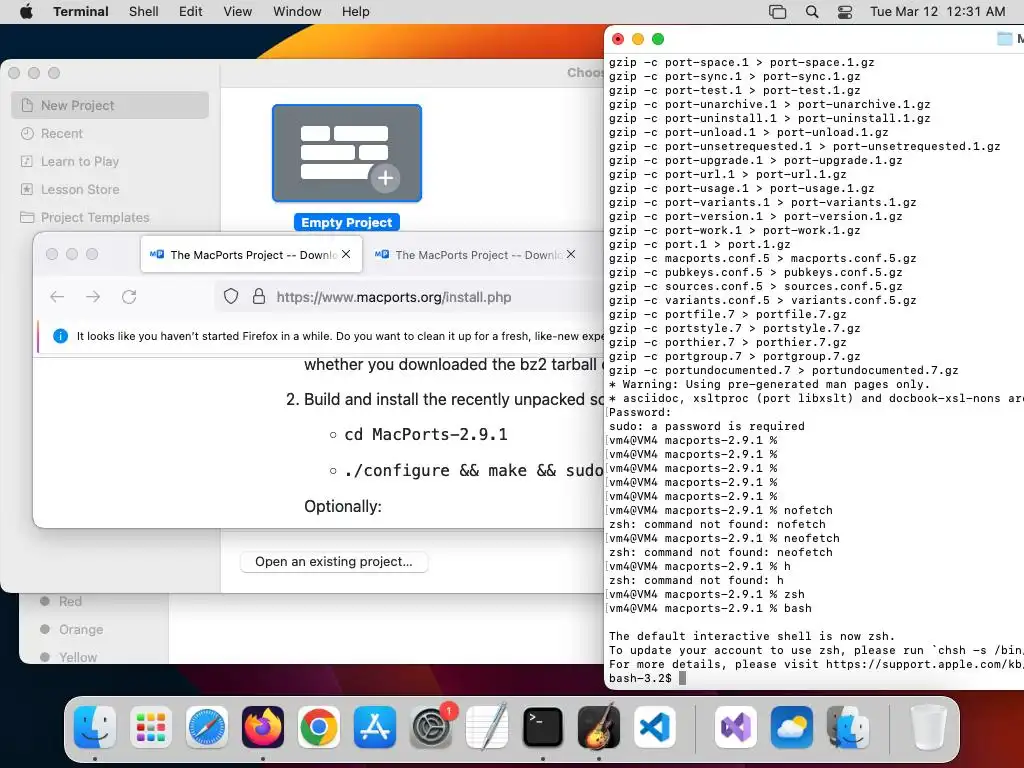The width and height of the screenshot is (1024, 768).
Task: Launch Safari from the Dock
Action: pos(207,727)
